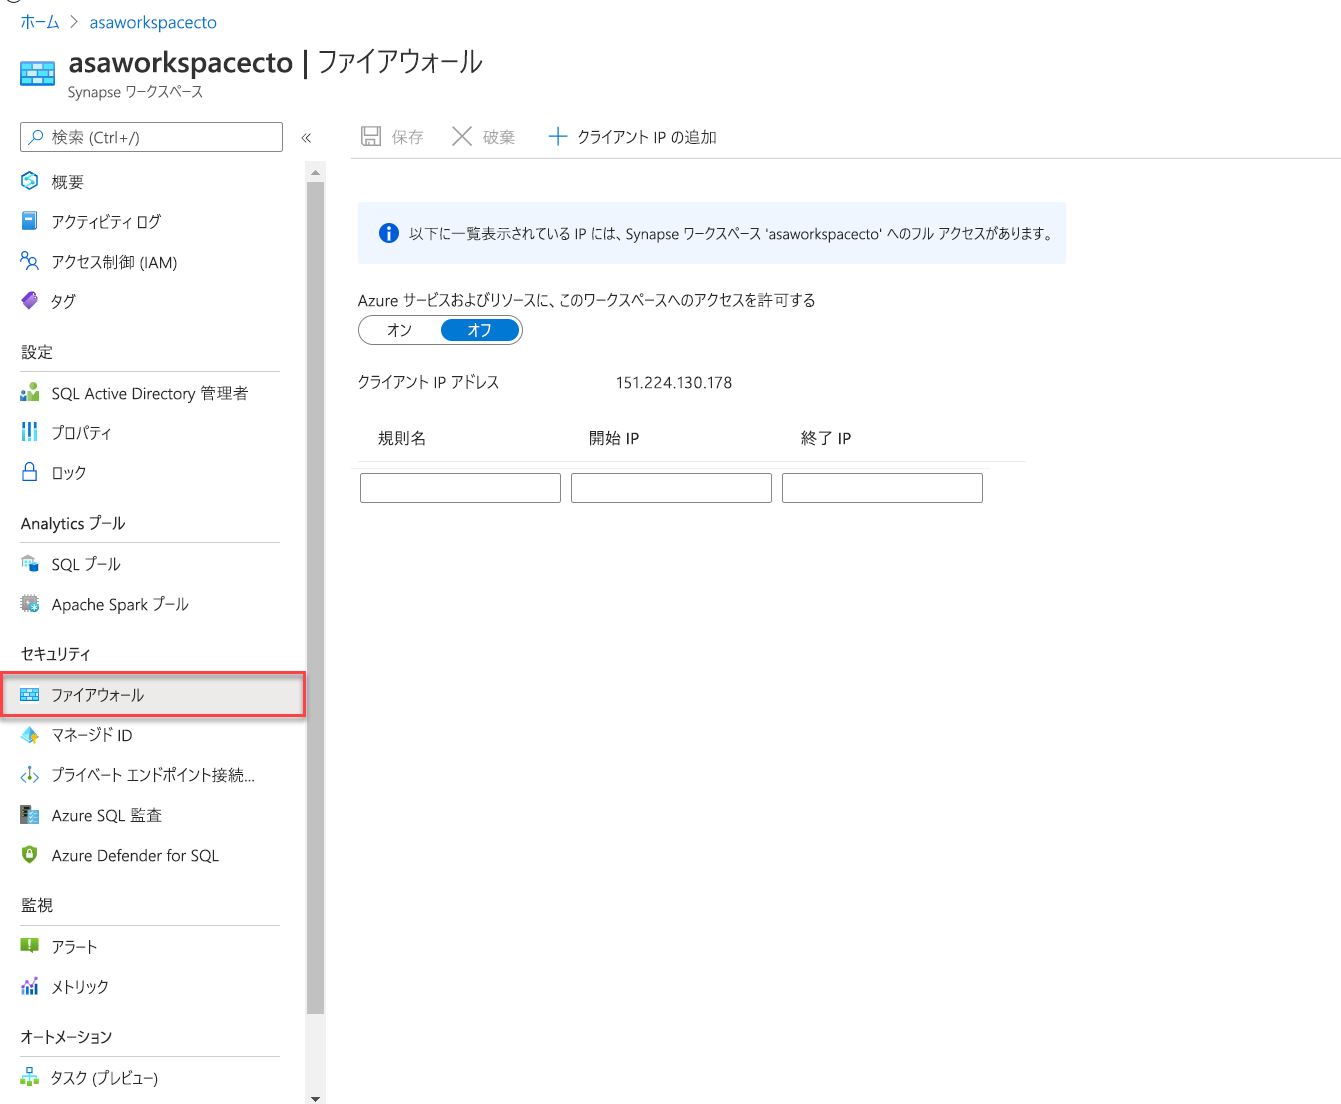Viewport: 1341px width, 1104px height.
Task: Click the アクティビティ ログ icon
Action: point(29,221)
